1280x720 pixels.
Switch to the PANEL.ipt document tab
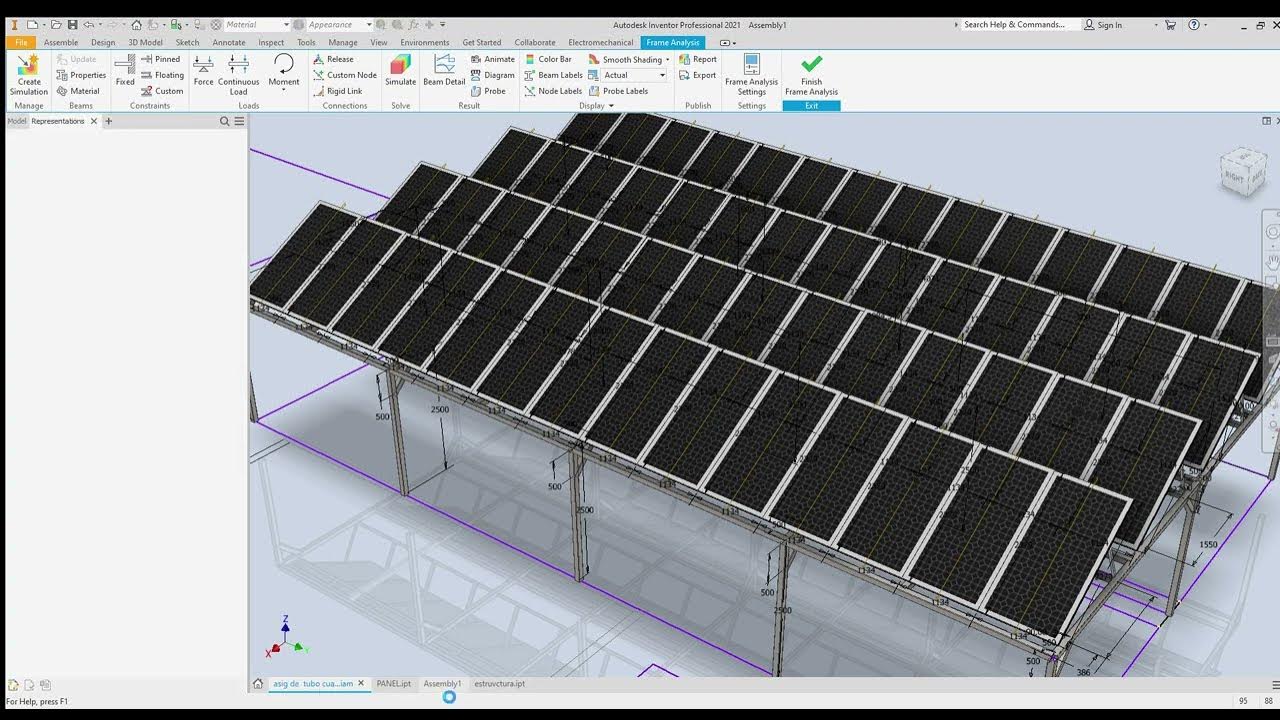394,683
